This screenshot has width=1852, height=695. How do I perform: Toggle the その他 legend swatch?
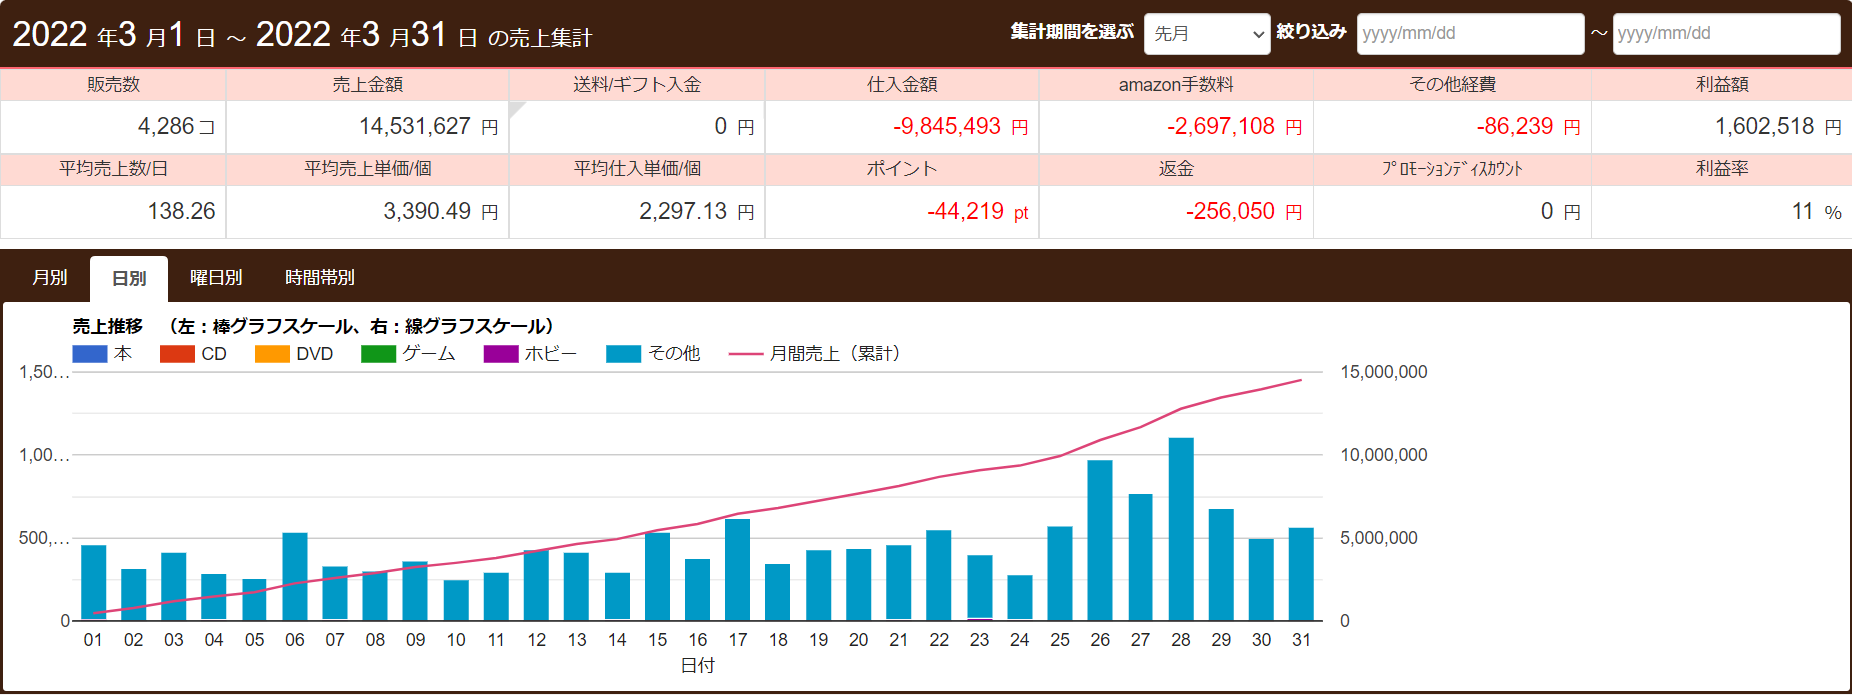click(x=623, y=354)
